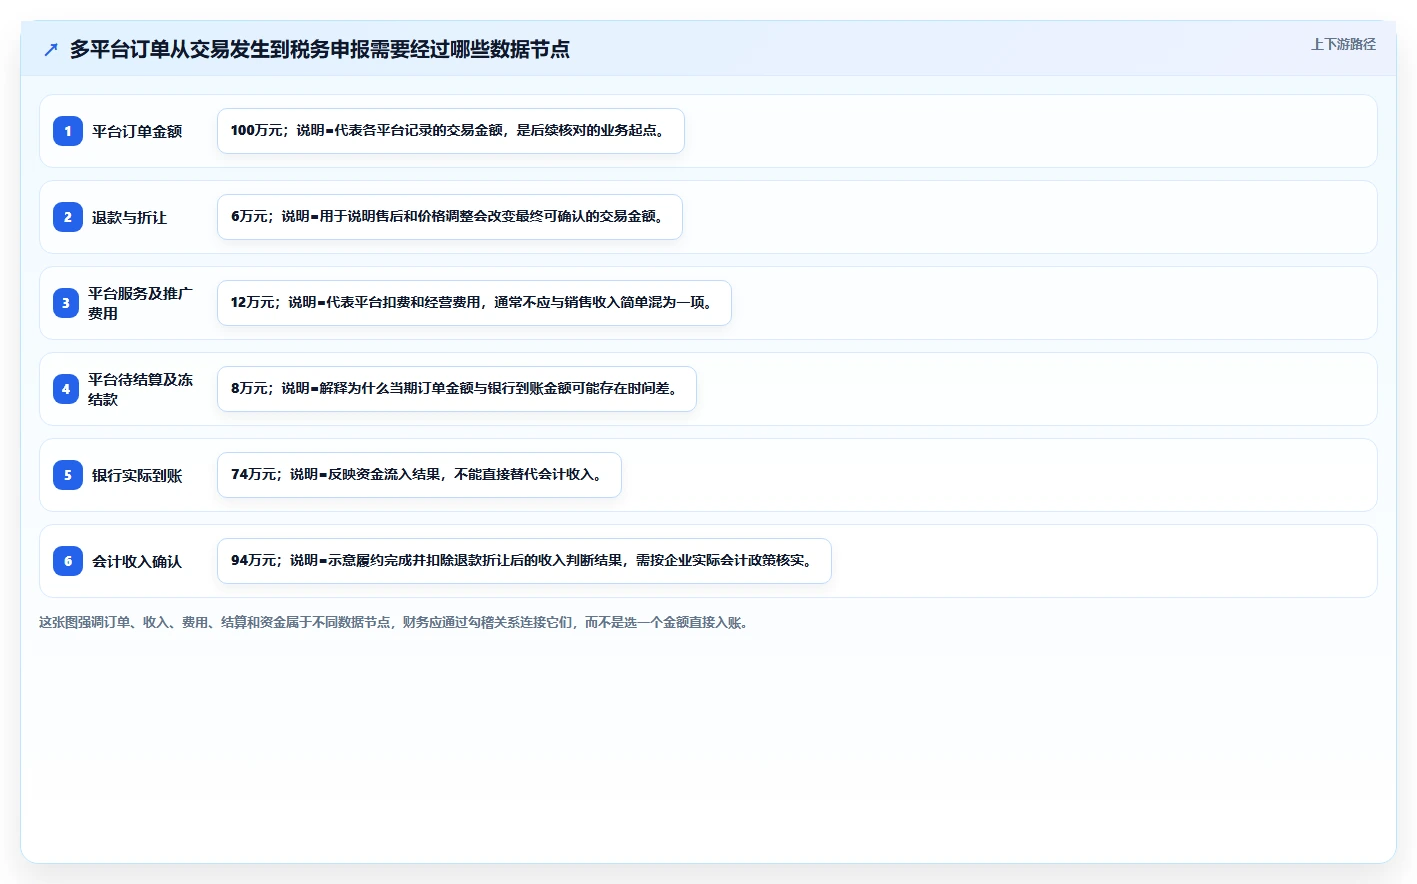Click the 8万元 description box
This screenshot has width=1417, height=884.
[x=457, y=389]
